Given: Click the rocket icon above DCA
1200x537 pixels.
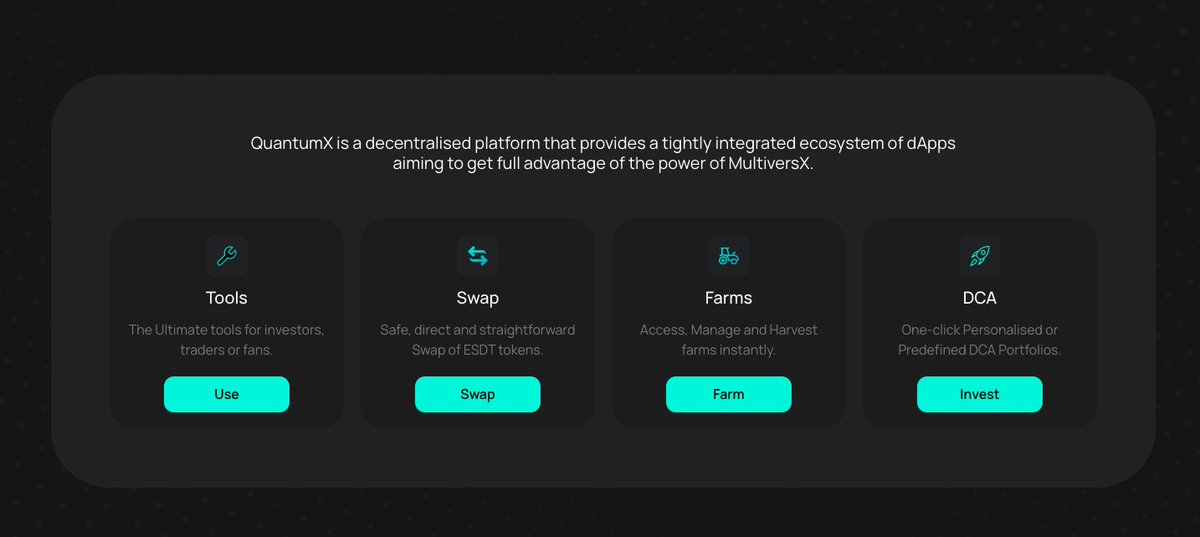Looking at the screenshot, I should click(980, 256).
